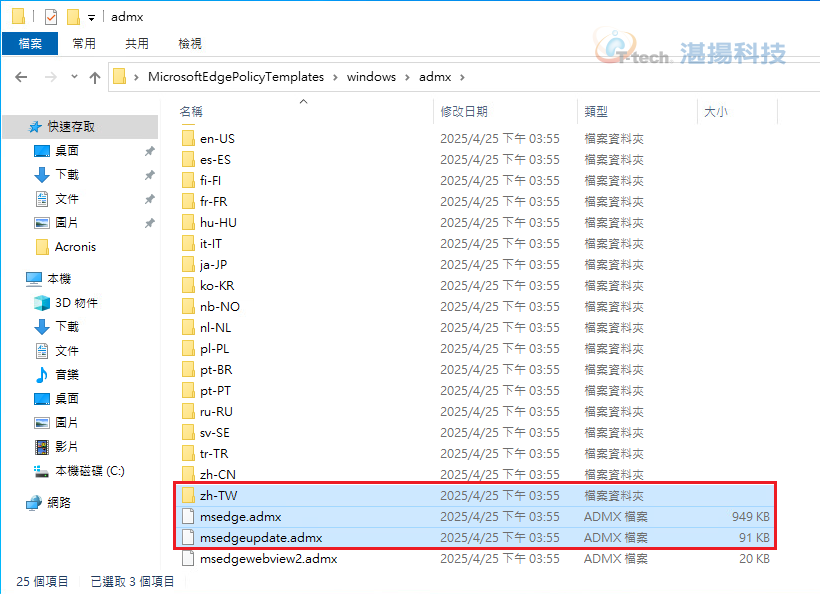Viewport: 820px width, 594px height.
Task: Select the zh-TW folder icon
Action: pos(188,495)
